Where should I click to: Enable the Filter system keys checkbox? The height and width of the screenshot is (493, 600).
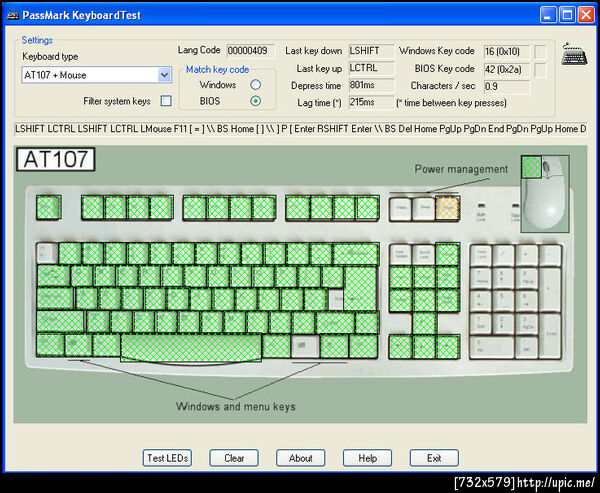coord(166,101)
